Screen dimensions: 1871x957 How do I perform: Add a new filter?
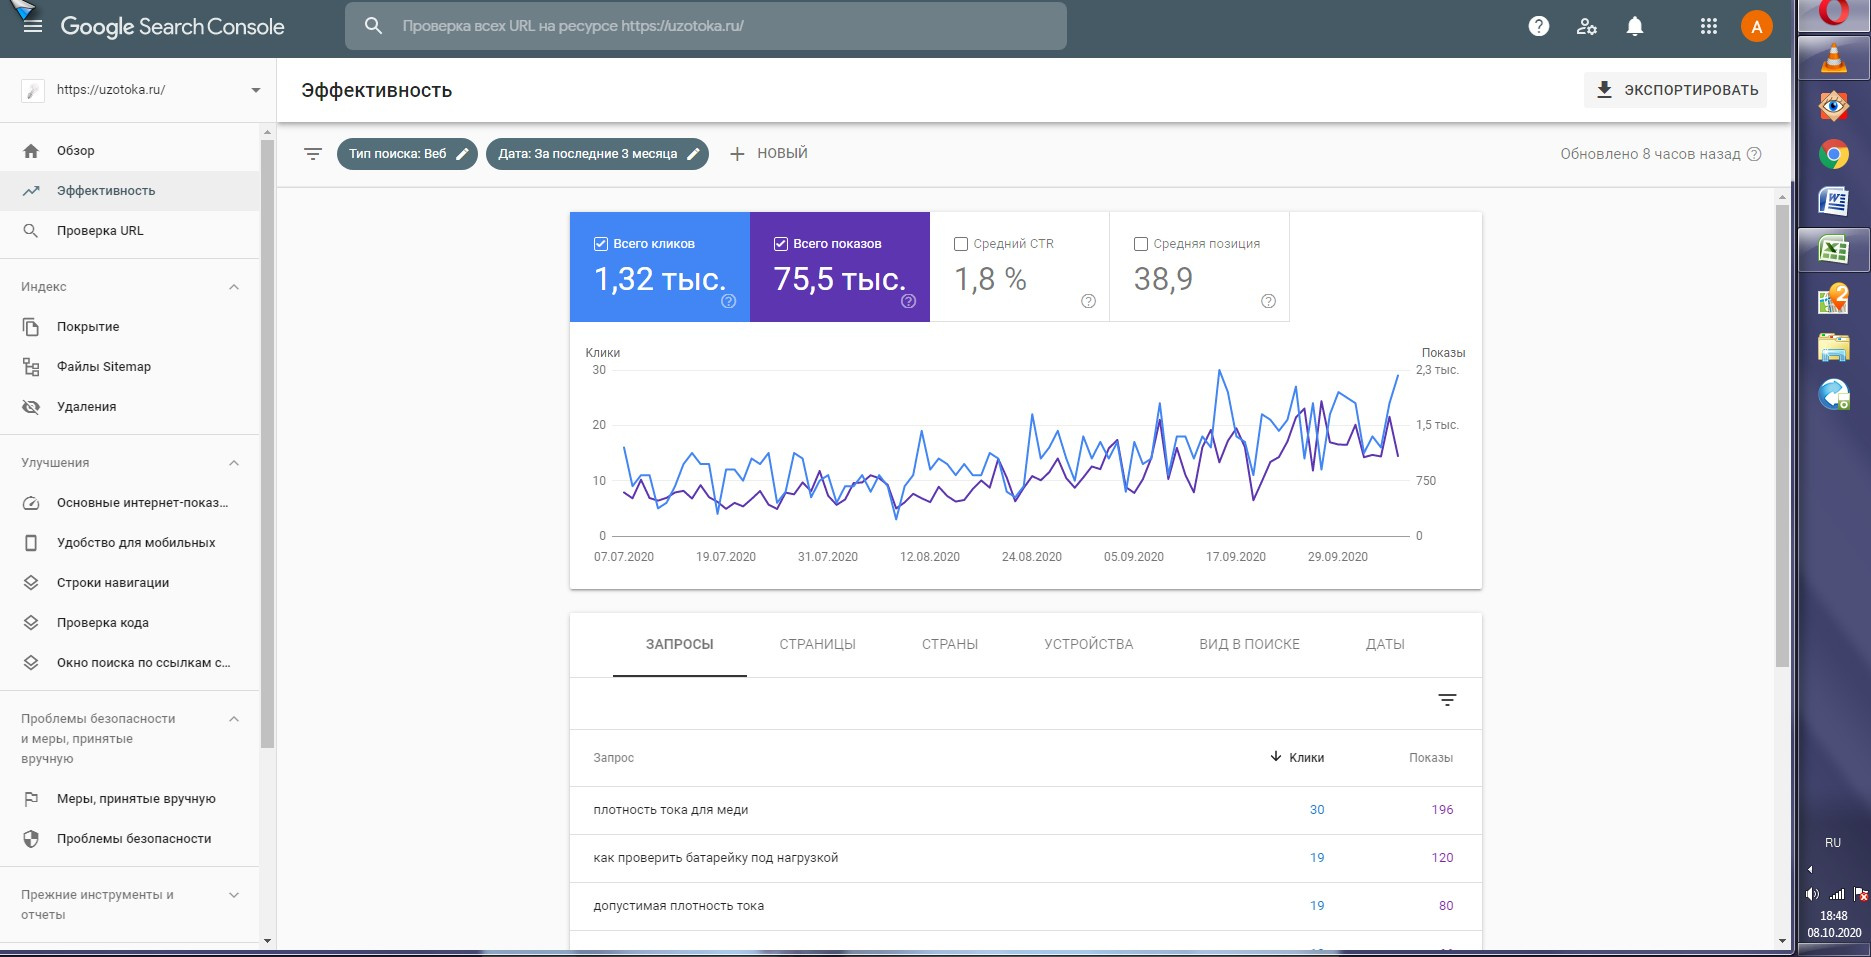pyautogui.click(x=768, y=154)
